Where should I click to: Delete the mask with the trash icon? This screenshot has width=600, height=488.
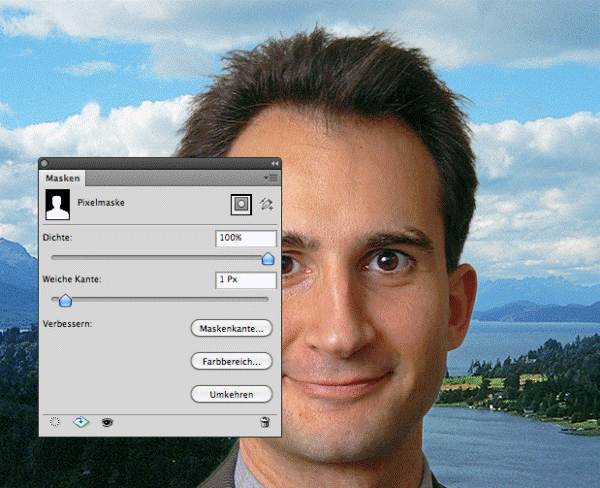(264, 422)
